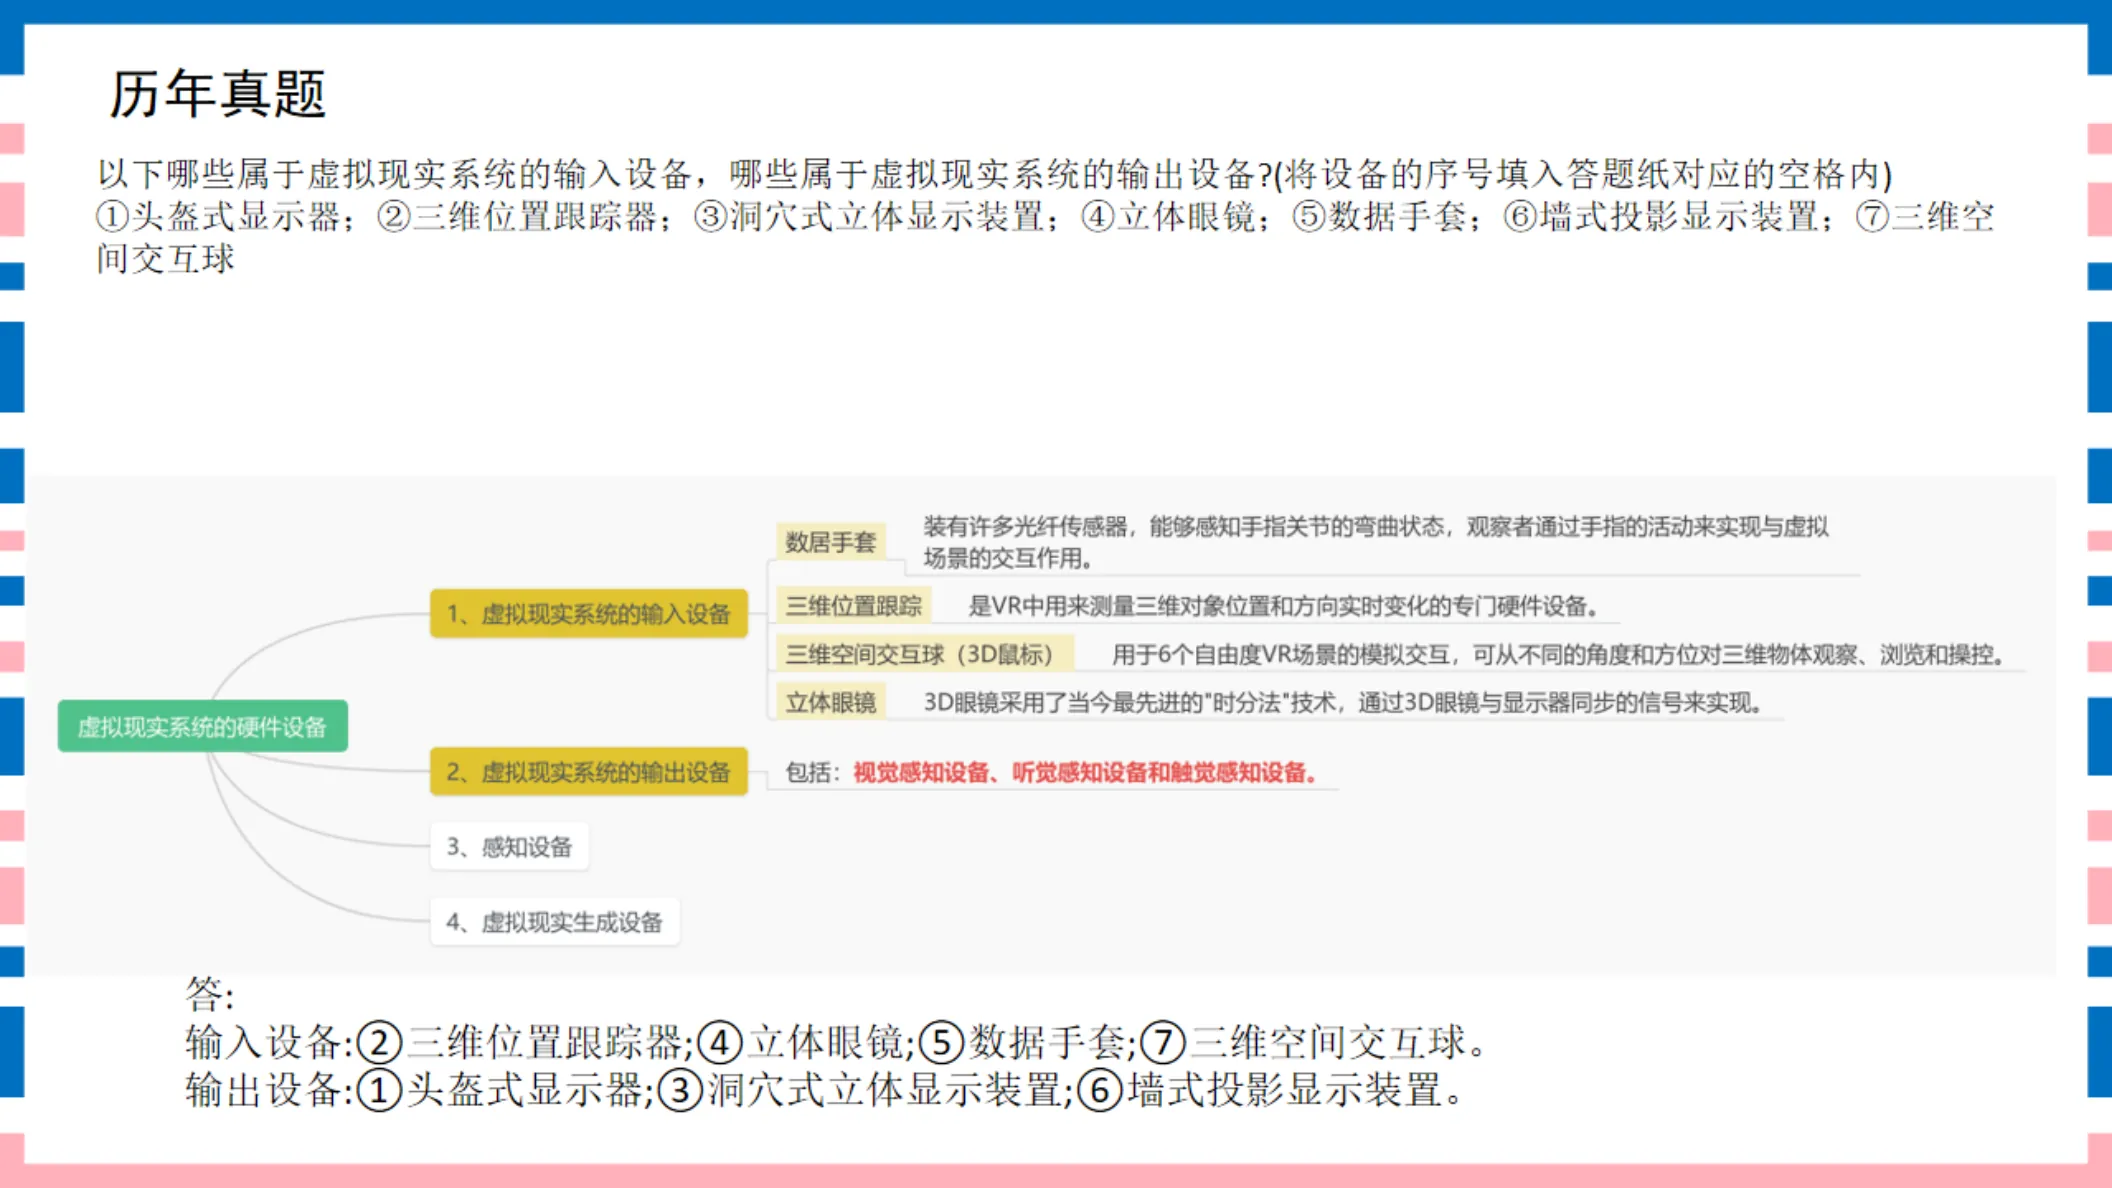The image size is (2112, 1188).
Task: Click the description 是VR中用来测量三维对象位置
Action: (x=1285, y=606)
